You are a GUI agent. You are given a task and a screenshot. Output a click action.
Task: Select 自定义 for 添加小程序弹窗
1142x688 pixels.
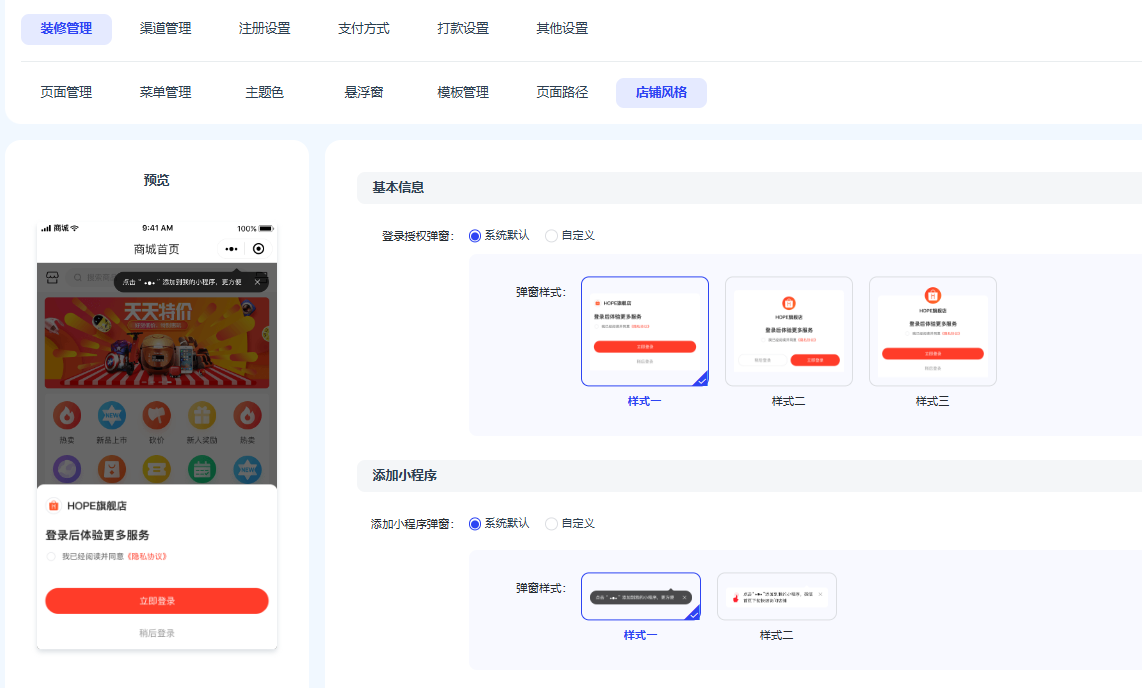[x=551, y=524]
